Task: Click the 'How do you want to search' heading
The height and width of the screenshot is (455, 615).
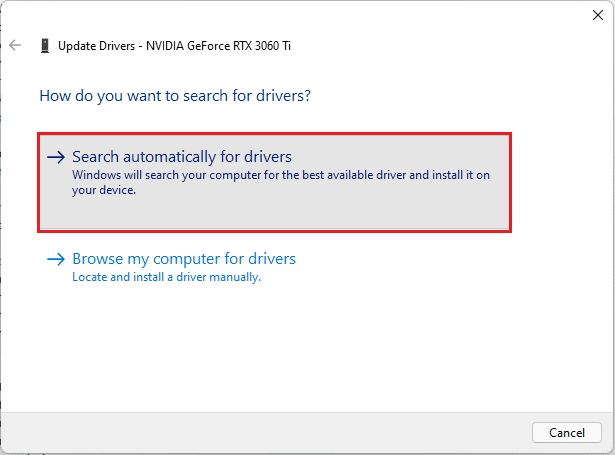Action: coord(175,97)
